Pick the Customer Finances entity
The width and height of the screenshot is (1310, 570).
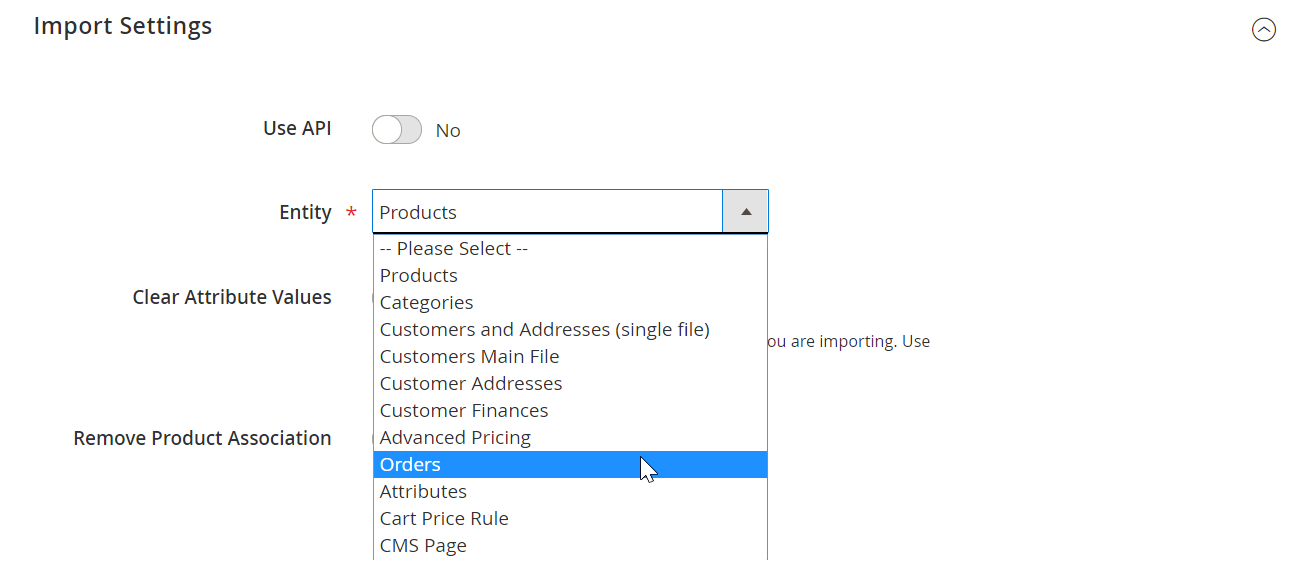(464, 411)
